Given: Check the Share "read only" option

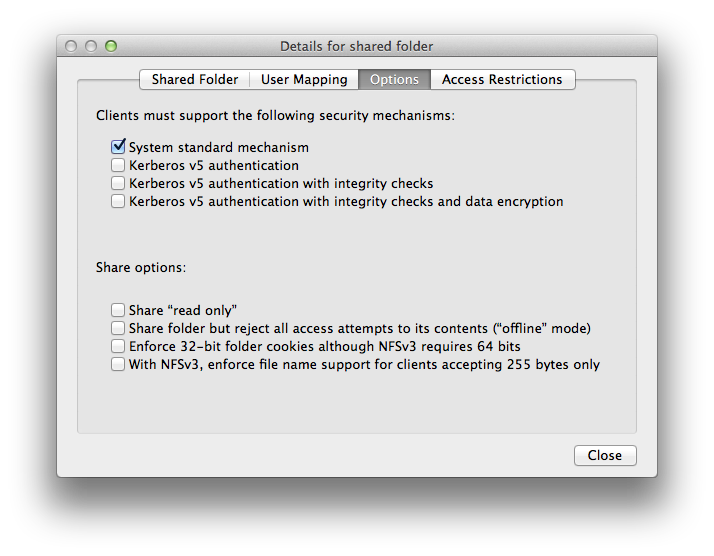Looking at the screenshot, I should (118, 310).
